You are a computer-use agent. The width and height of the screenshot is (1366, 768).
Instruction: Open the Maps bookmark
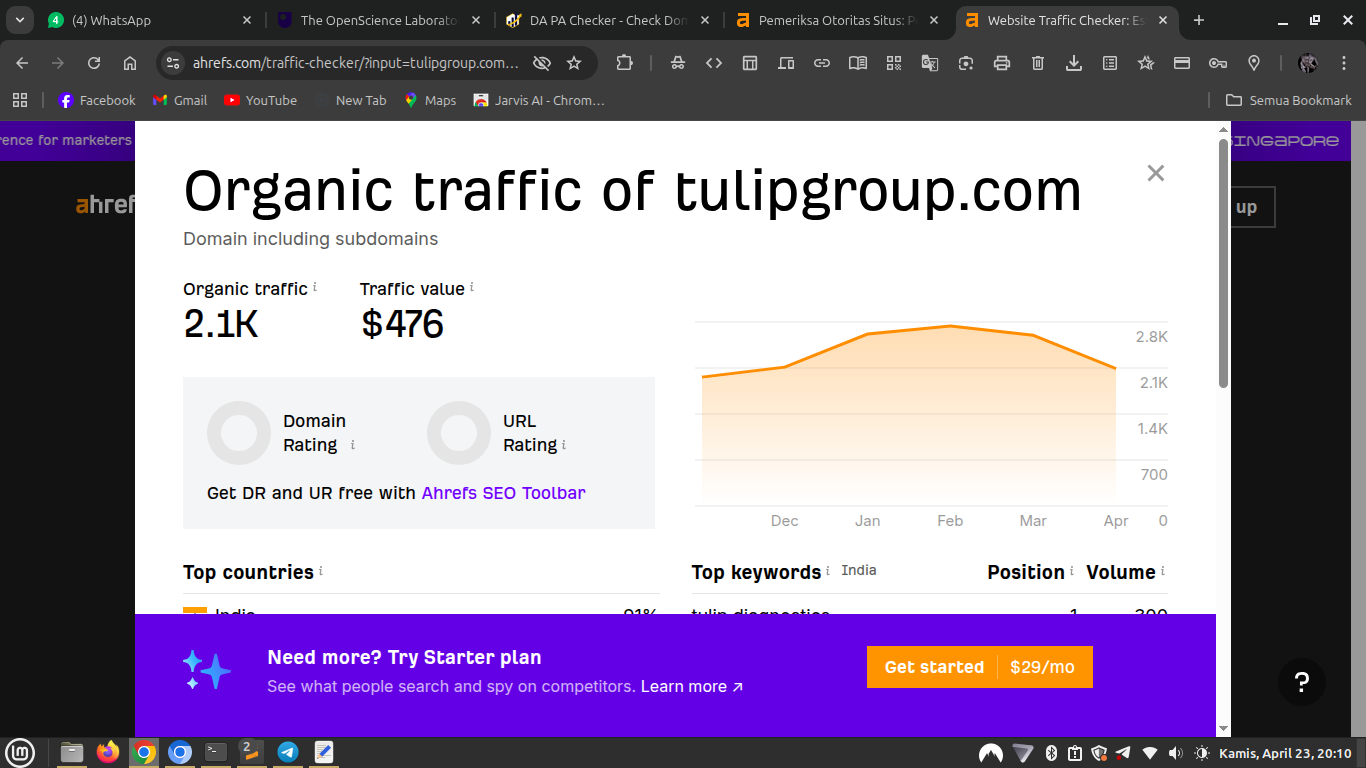click(x=430, y=100)
